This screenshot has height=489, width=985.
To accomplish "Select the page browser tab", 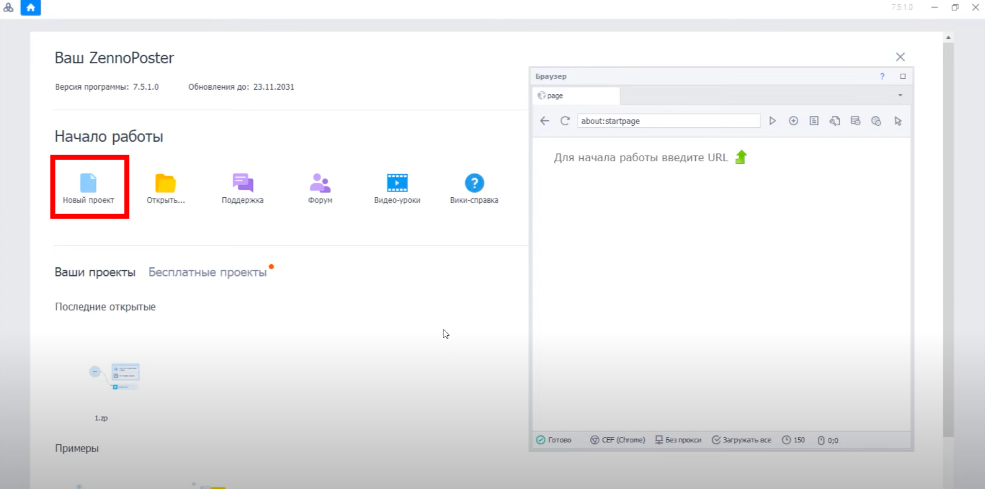I will coord(576,96).
